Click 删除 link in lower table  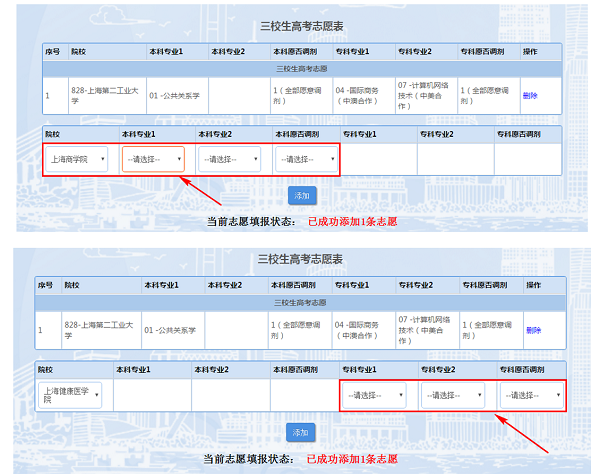coord(533,330)
